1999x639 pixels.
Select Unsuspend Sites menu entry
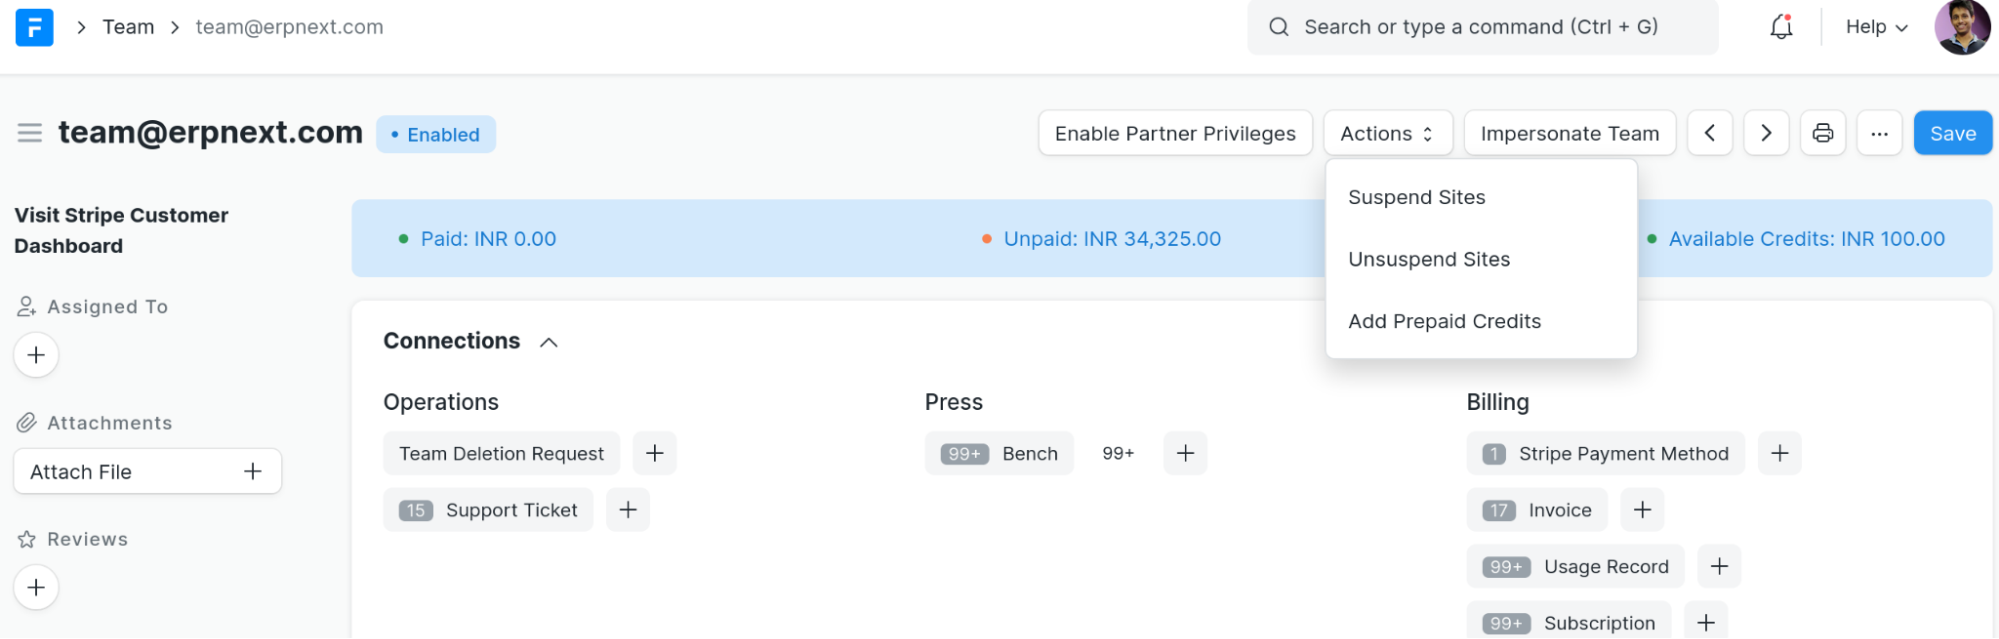coord(1429,259)
